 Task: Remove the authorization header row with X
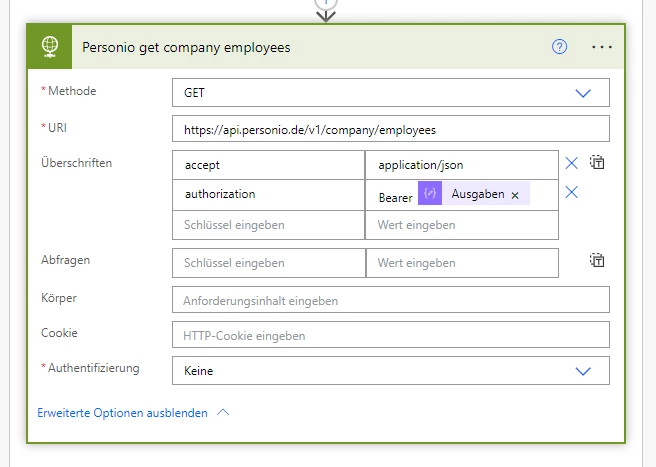(571, 192)
